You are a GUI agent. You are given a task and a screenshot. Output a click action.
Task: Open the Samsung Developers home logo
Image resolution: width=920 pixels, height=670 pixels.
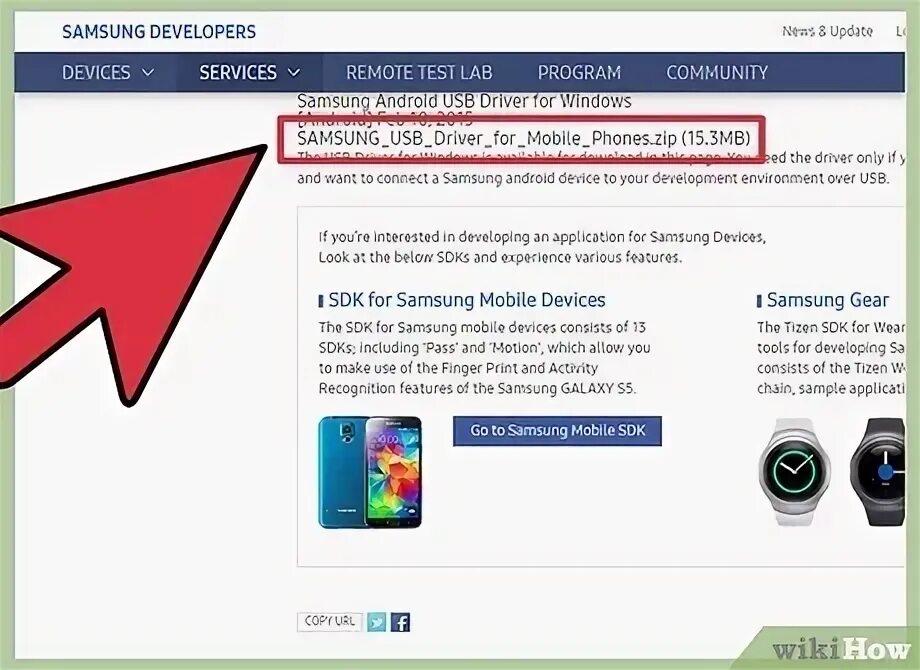pos(159,32)
